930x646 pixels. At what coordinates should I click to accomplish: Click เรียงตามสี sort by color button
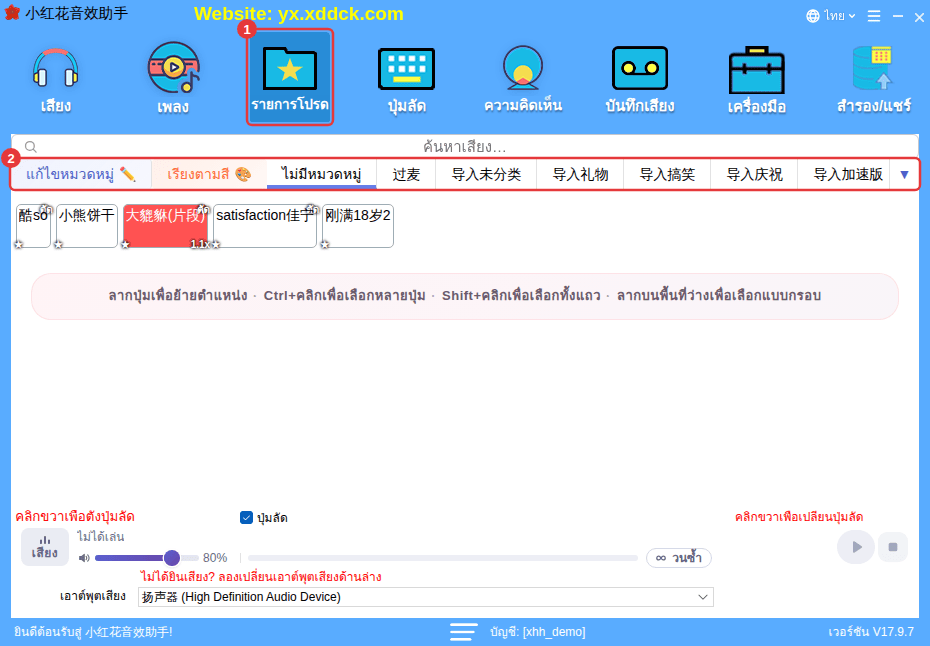(x=209, y=174)
